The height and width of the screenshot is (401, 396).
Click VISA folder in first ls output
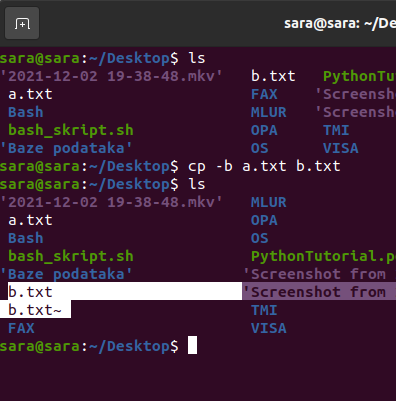tap(341, 148)
